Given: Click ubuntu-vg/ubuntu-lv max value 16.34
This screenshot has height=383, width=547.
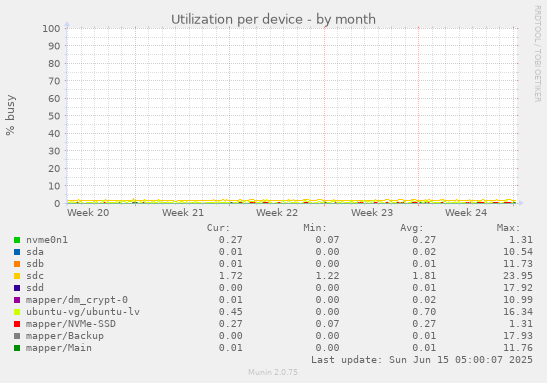Looking at the screenshot, I should [x=518, y=312].
